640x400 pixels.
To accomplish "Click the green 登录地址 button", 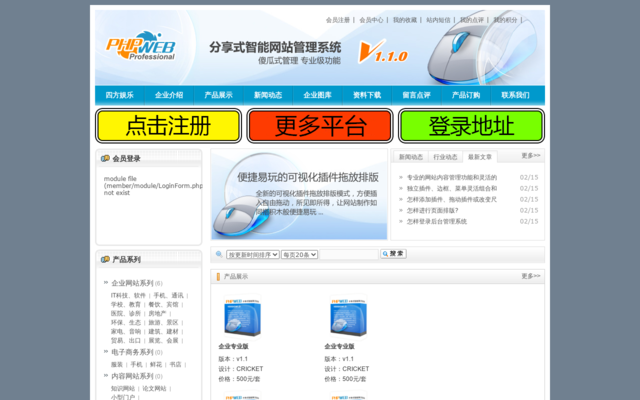I will click(471, 126).
